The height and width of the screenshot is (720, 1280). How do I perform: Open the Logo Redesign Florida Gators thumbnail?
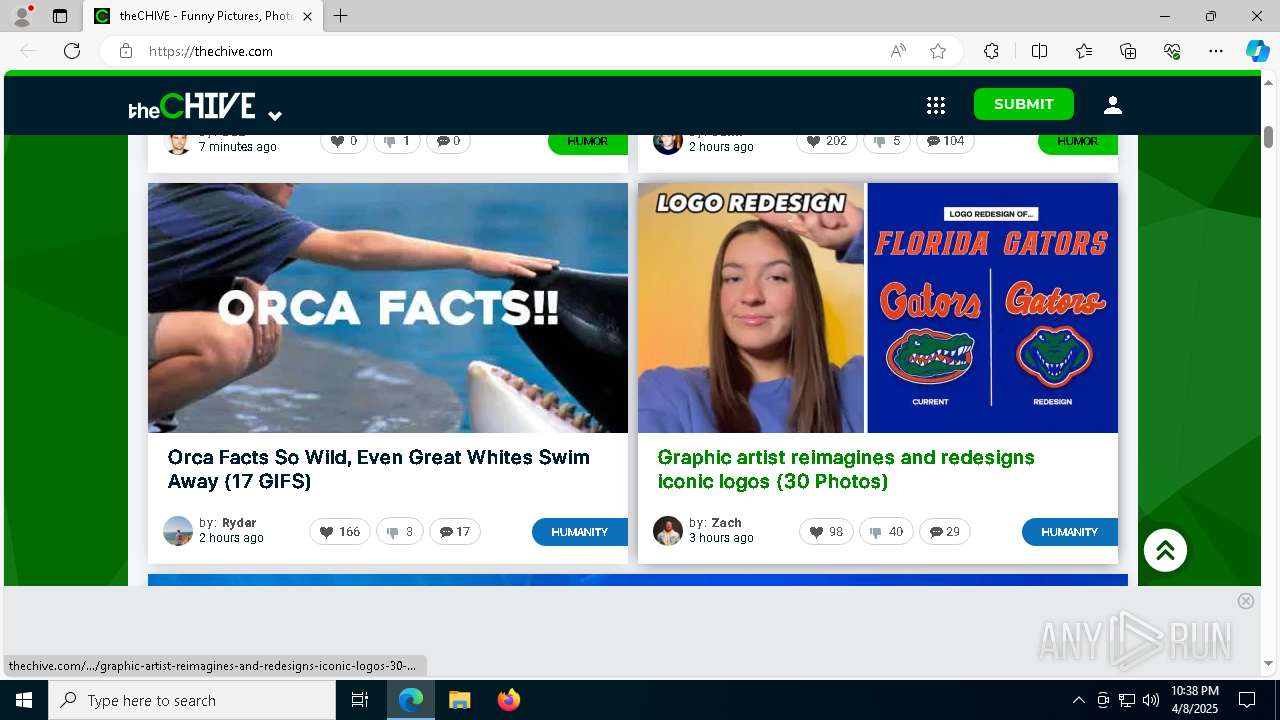(x=878, y=308)
